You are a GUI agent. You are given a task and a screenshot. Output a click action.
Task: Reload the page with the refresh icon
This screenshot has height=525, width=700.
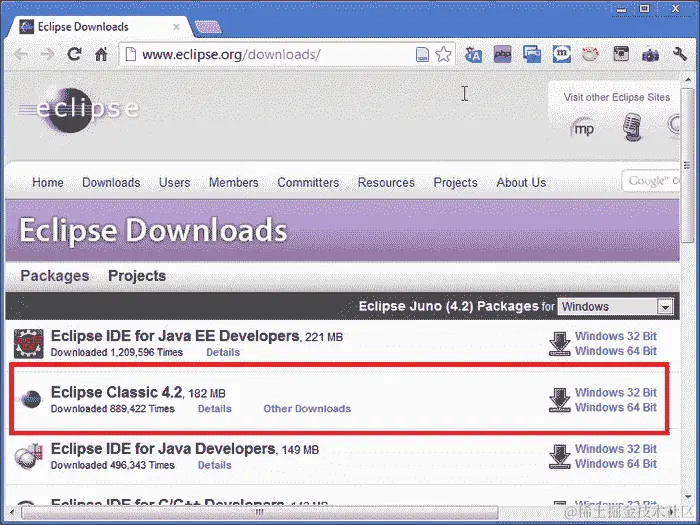pos(74,54)
